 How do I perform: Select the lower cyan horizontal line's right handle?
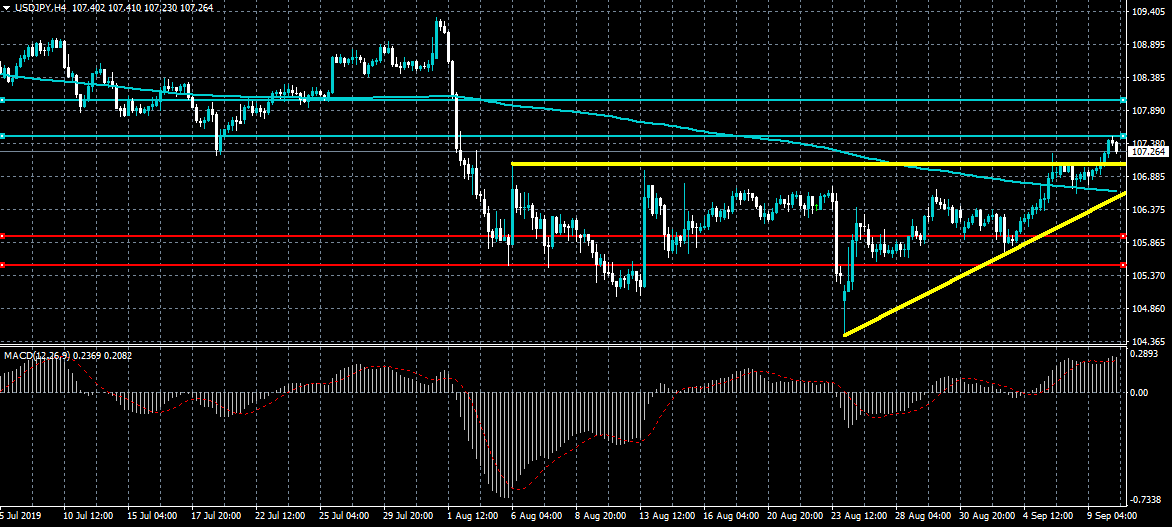coord(1123,136)
